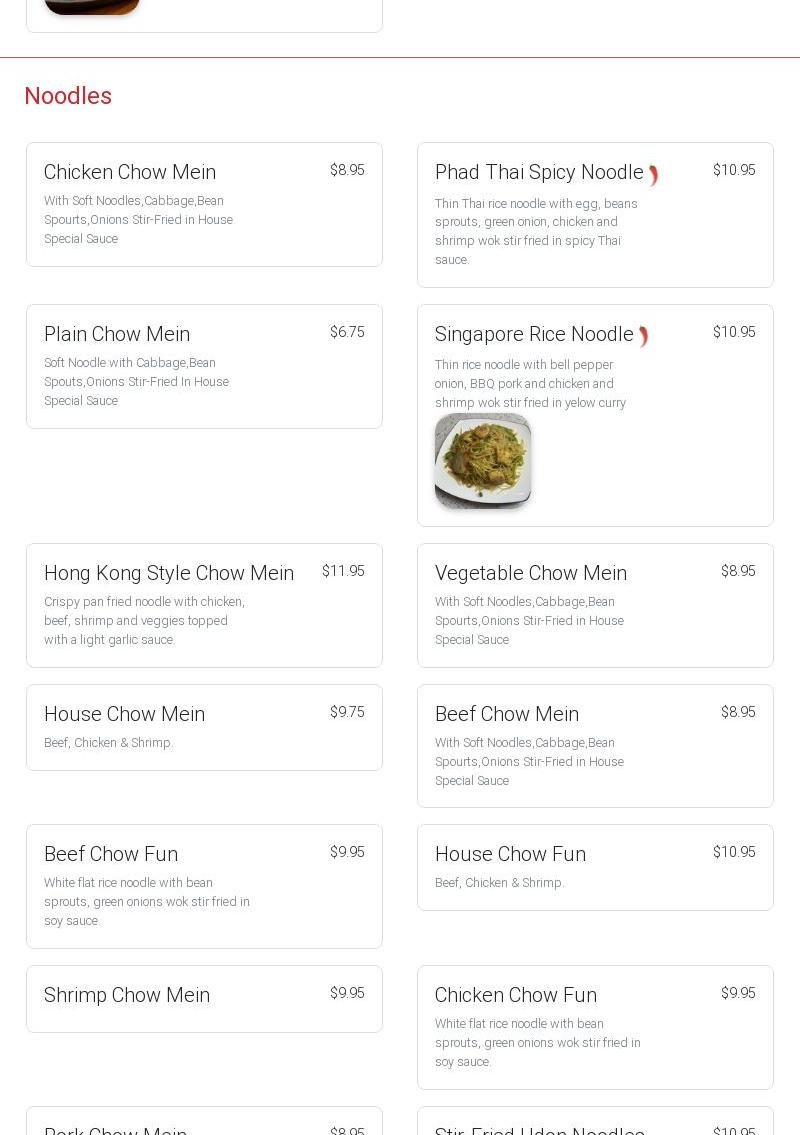
Task: Click the $11.95 price for Hong Kong Chow Mein
Action: [x=343, y=571]
